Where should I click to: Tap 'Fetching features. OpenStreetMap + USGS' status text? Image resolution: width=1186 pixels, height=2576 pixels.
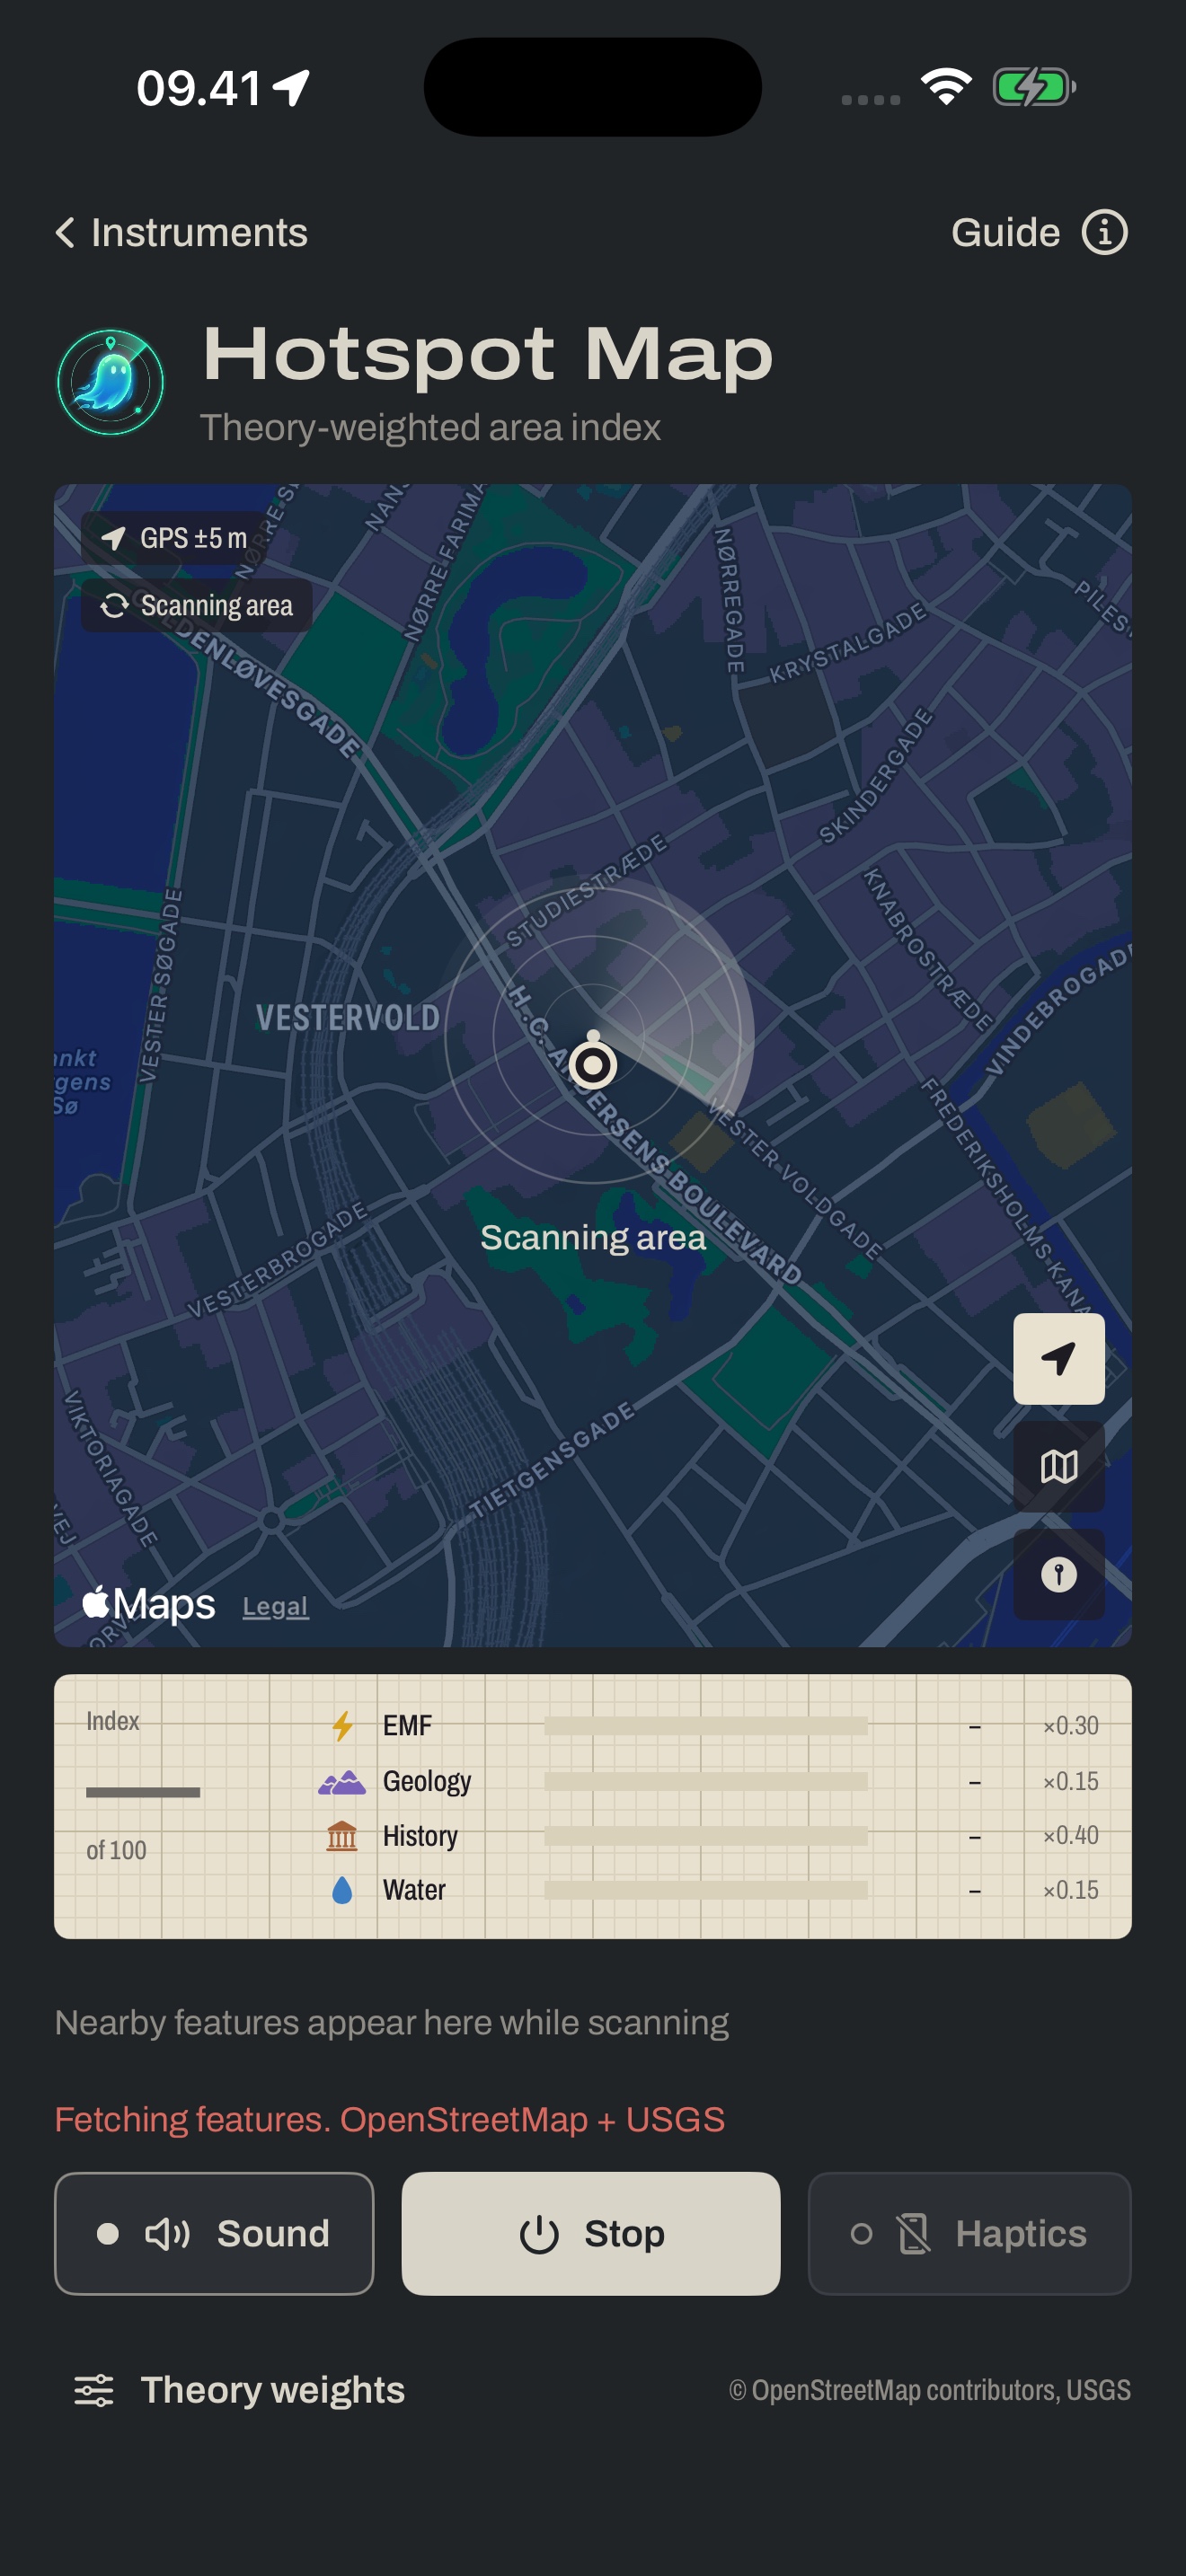point(389,2119)
